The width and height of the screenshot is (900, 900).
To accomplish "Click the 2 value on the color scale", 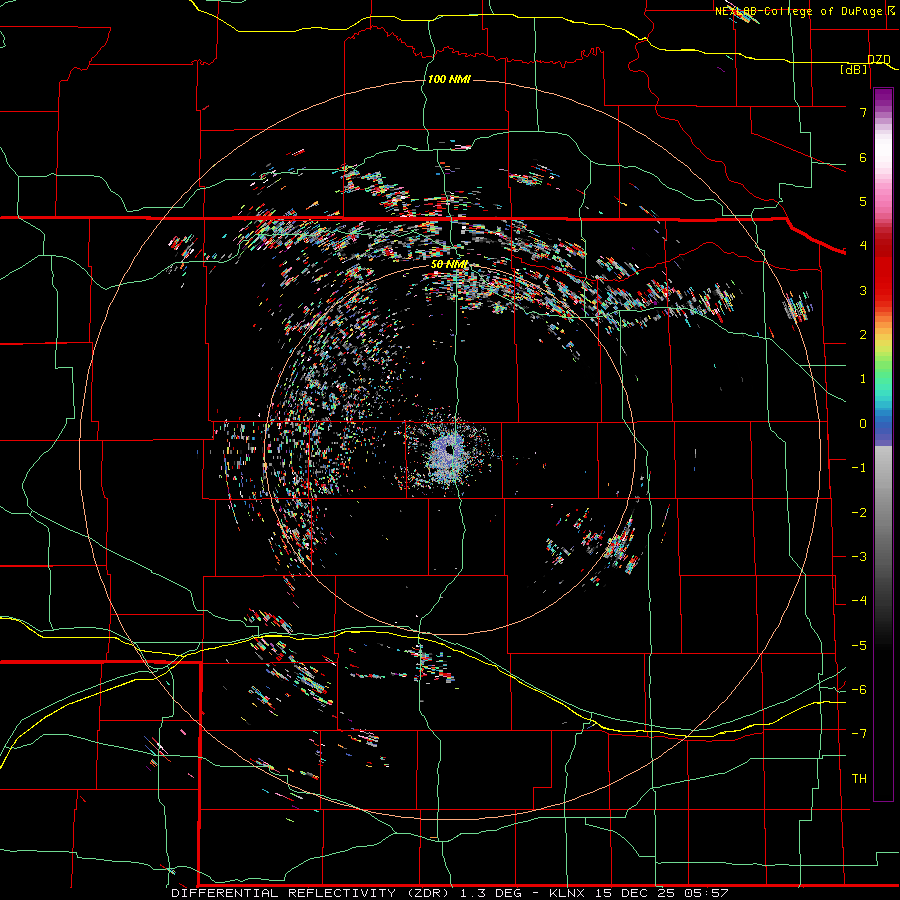I will tap(863, 335).
